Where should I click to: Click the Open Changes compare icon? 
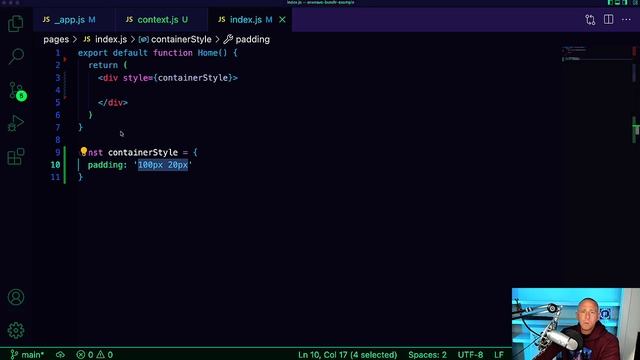(590, 20)
